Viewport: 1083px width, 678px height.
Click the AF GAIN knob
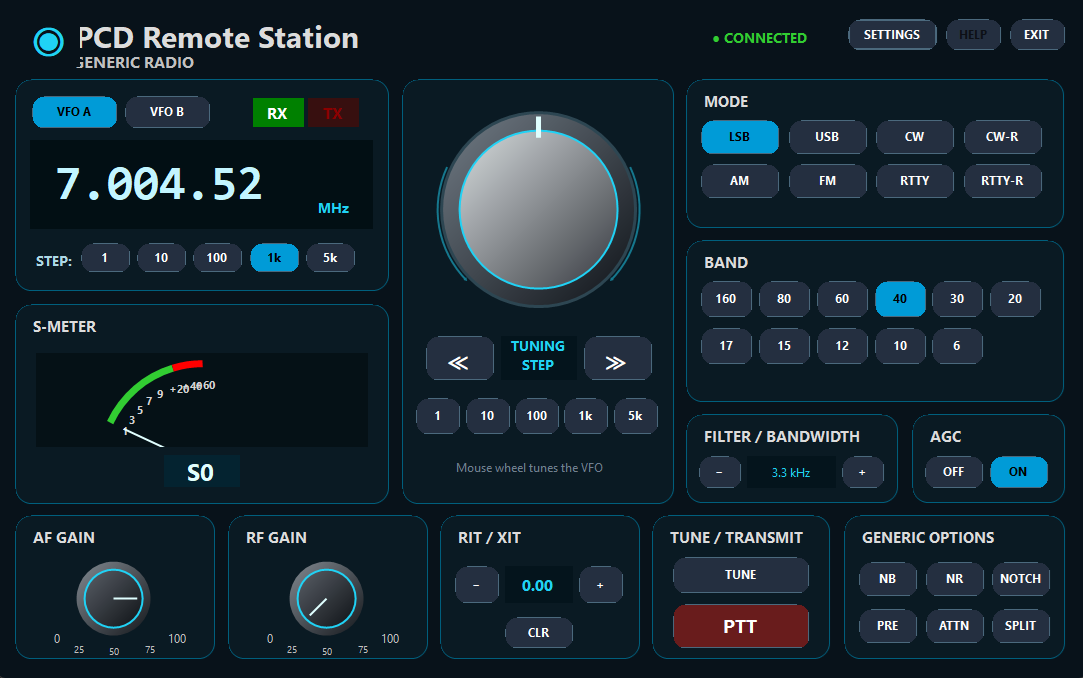(x=113, y=599)
